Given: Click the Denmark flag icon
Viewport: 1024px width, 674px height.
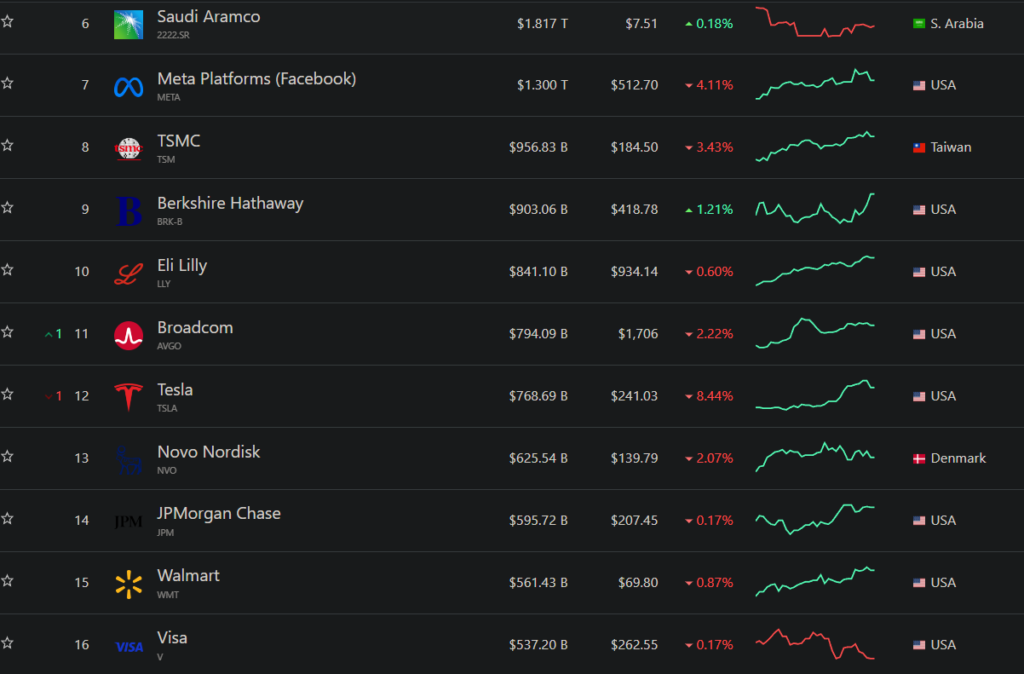Looking at the screenshot, I should point(919,458).
